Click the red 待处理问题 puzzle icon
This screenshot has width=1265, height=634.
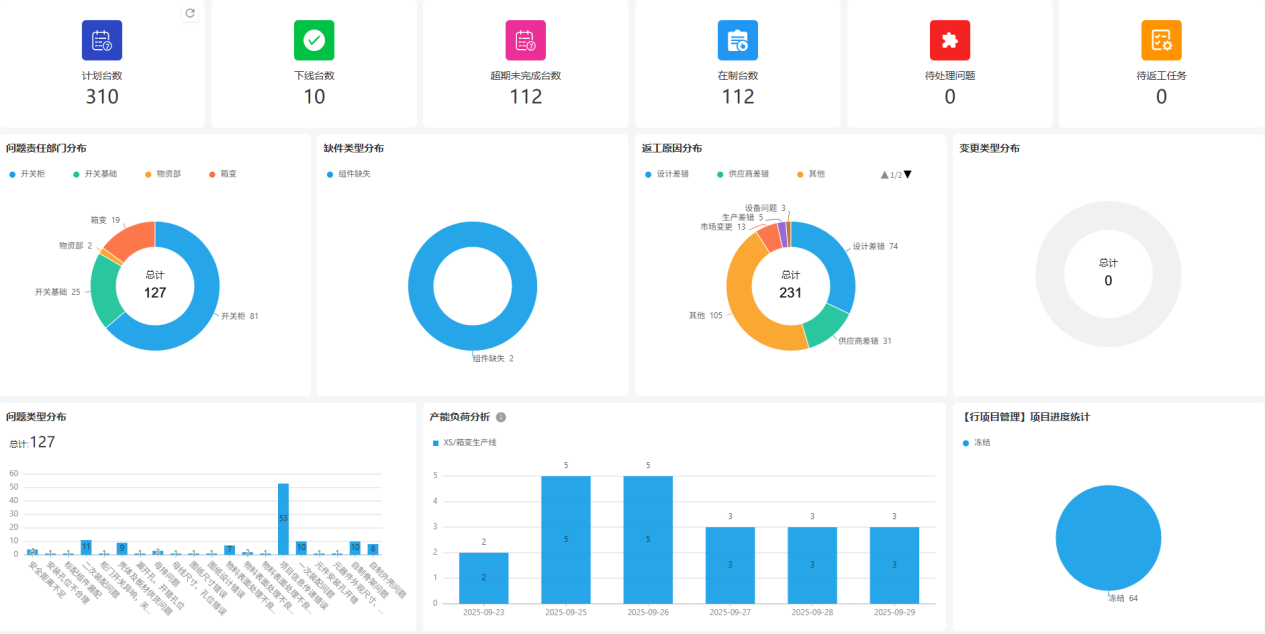tap(950, 40)
